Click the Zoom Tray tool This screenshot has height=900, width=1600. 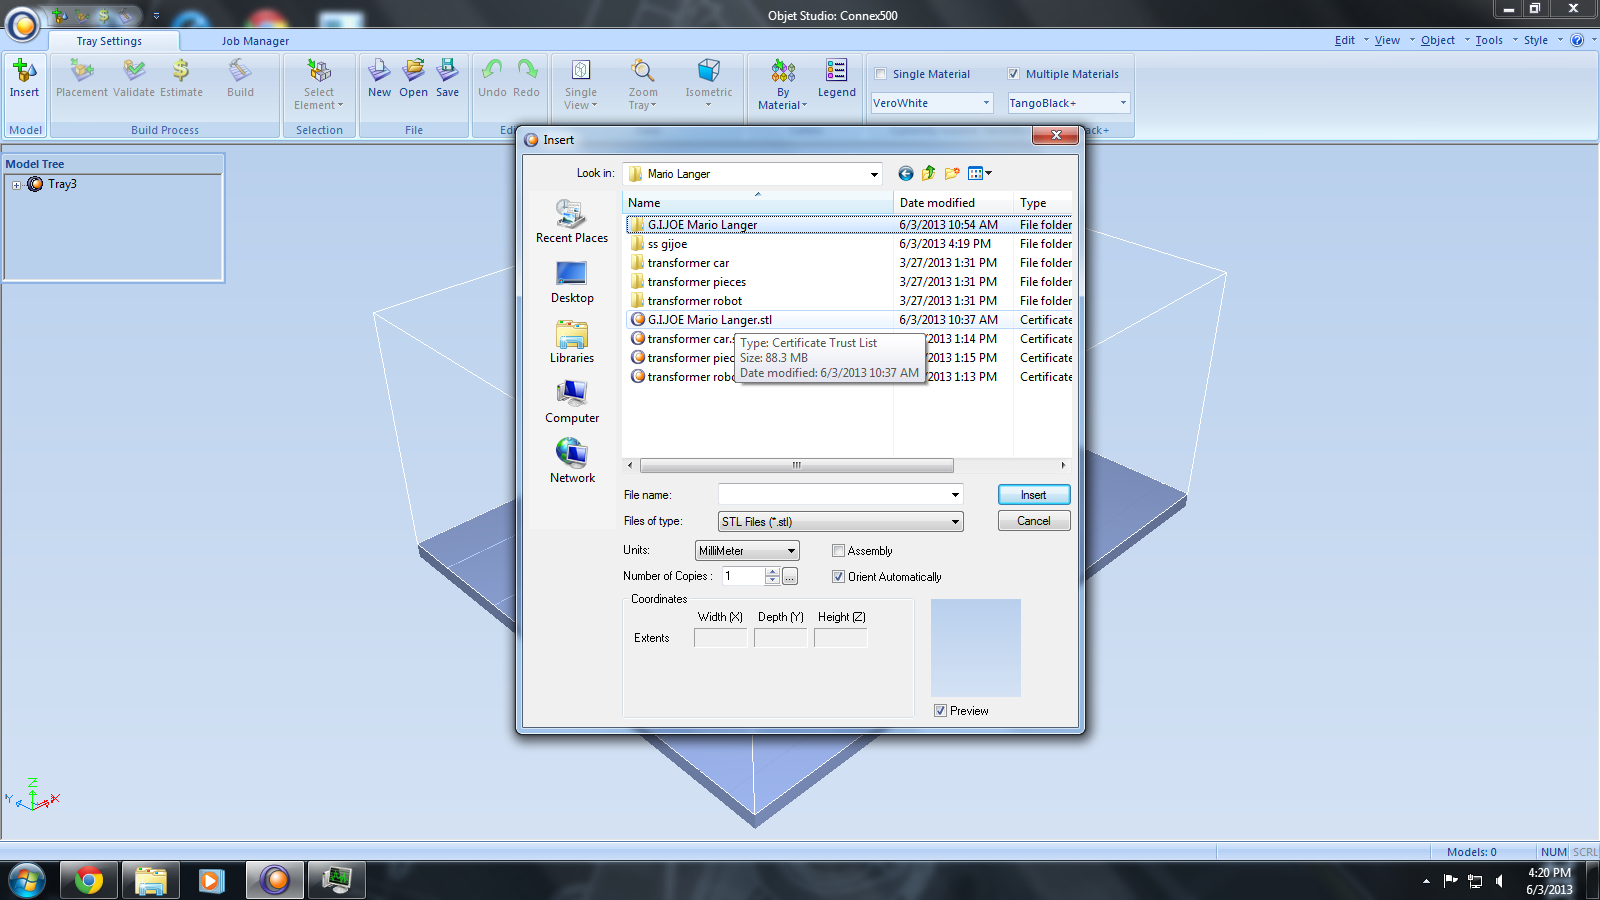[643, 84]
